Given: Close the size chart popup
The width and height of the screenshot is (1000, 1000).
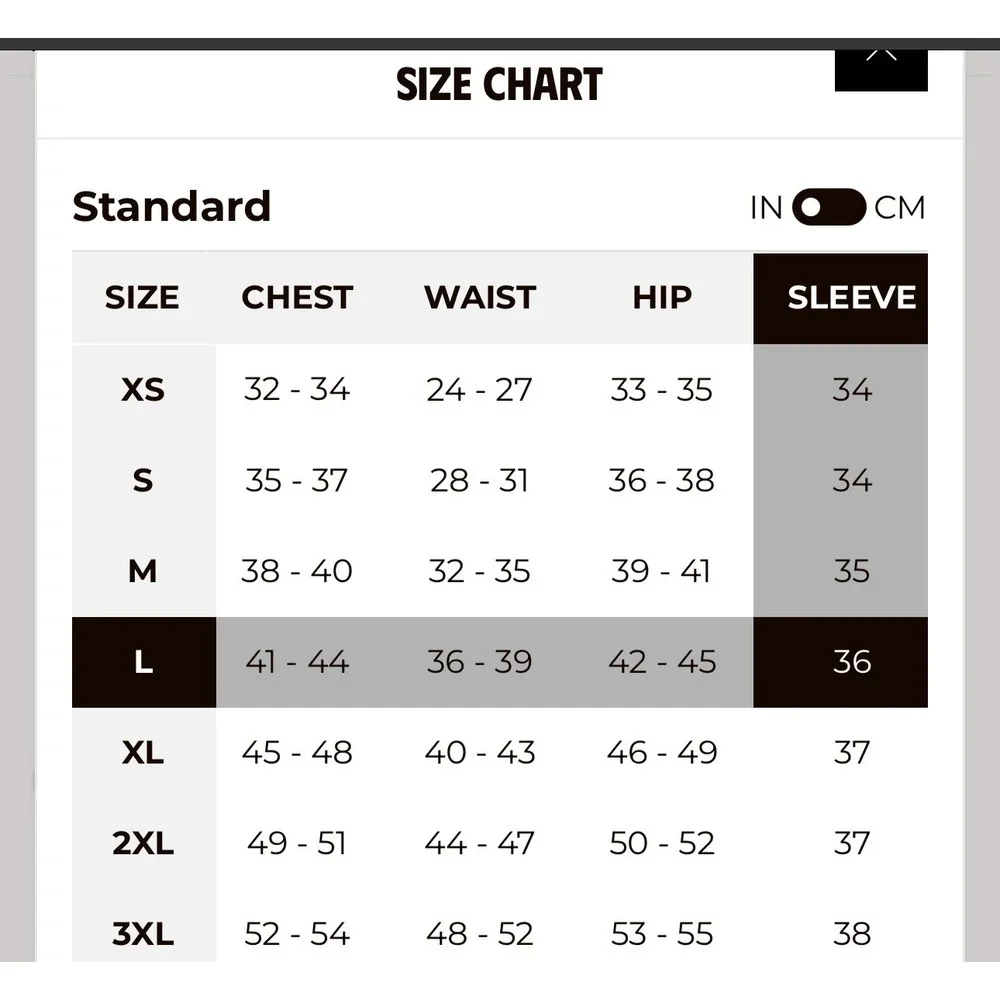Looking at the screenshot, I should [881, 66].
